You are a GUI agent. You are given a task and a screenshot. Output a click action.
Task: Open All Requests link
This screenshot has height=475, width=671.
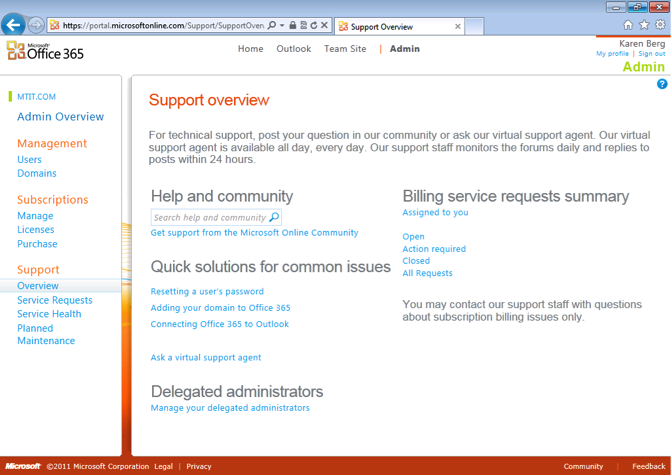point(427,273)
